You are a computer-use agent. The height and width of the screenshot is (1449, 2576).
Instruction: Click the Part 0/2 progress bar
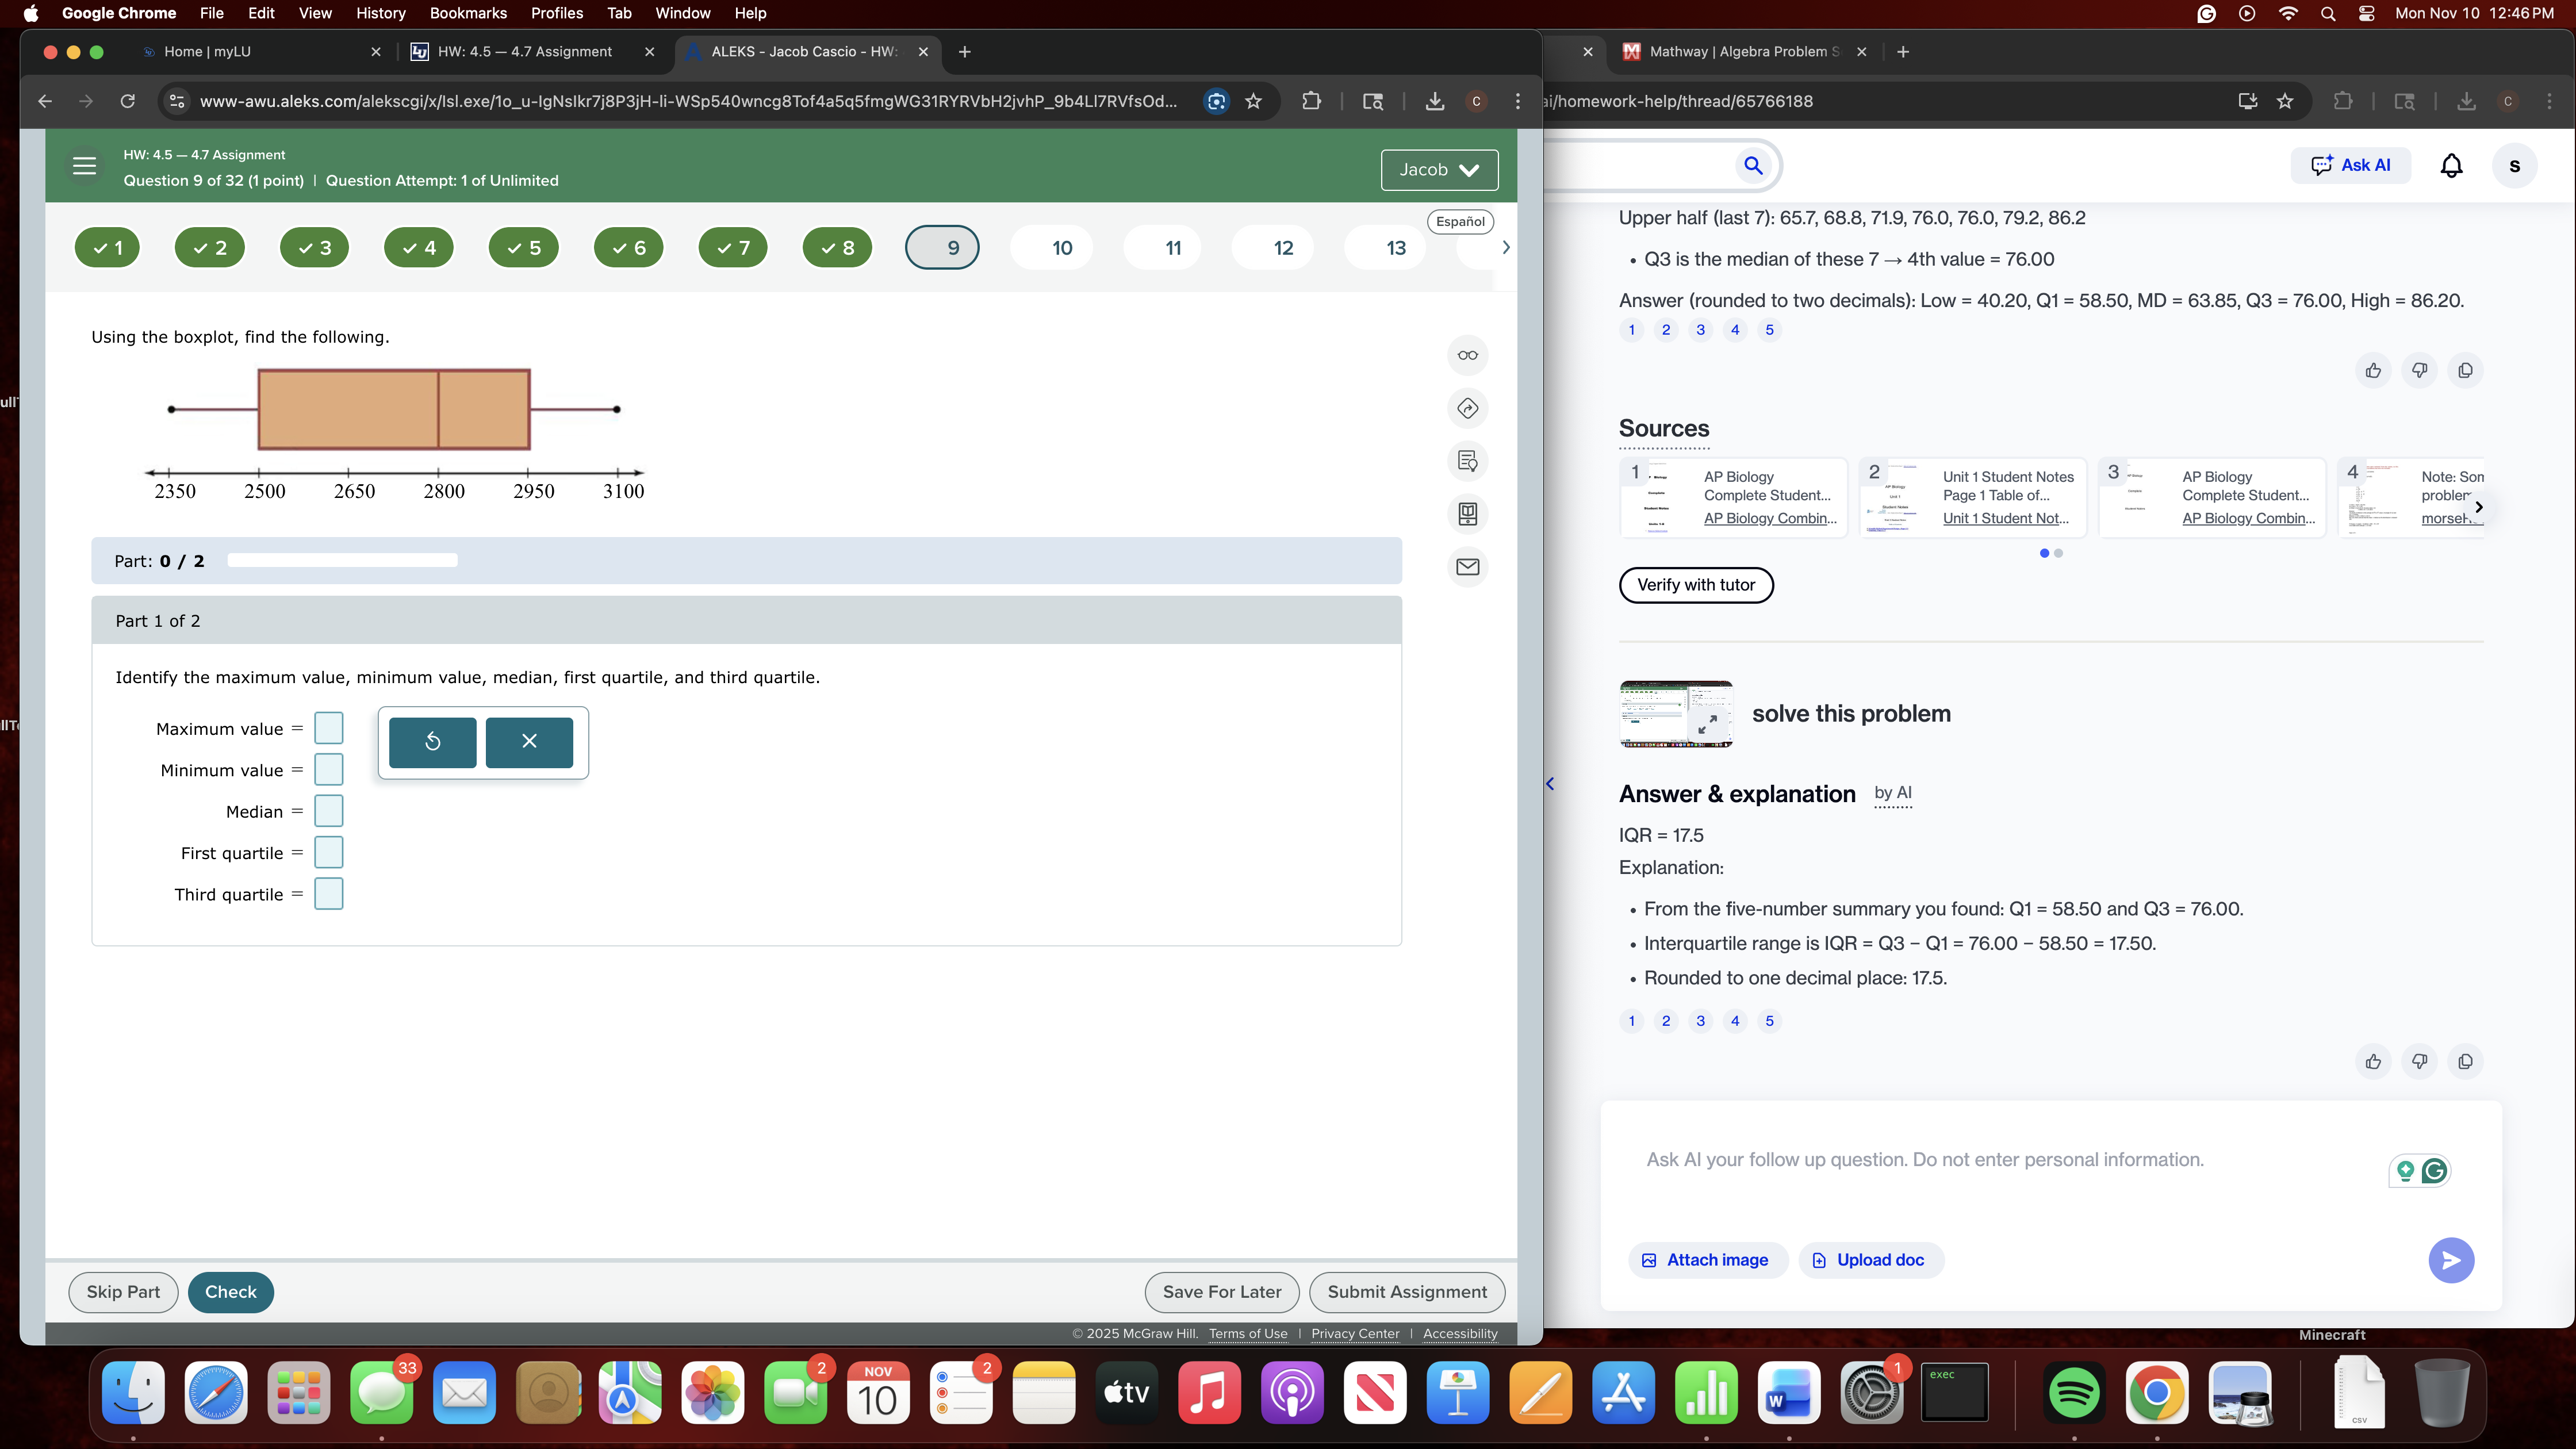point(341,560)
